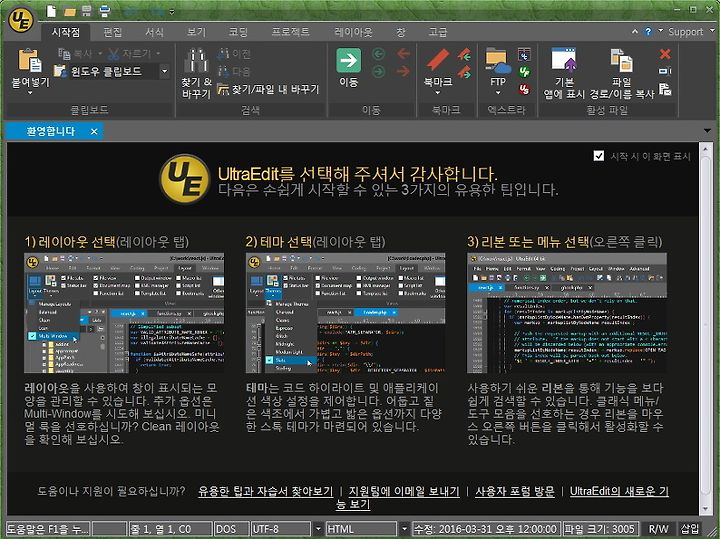The width and height of the screenshot is (720, 539).
Task: Open 사용자 포럼 방문 link
Action: click(515, 491)
